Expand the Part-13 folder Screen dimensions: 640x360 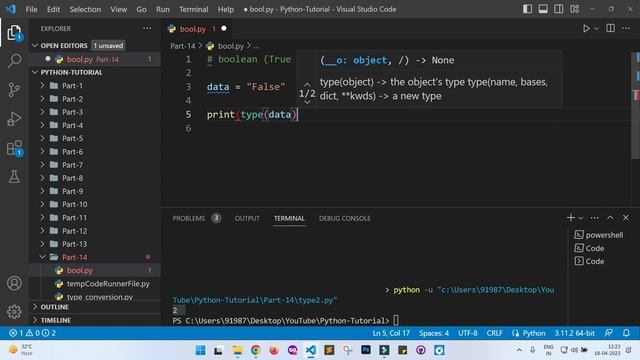pos(74,244)
